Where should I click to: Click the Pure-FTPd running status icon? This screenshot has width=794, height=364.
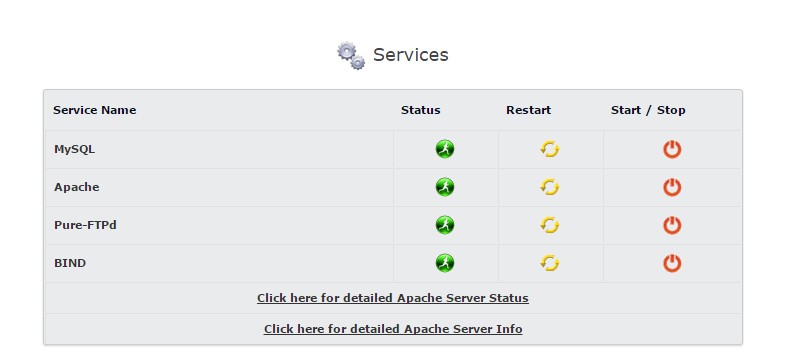(x=445, y=225)
